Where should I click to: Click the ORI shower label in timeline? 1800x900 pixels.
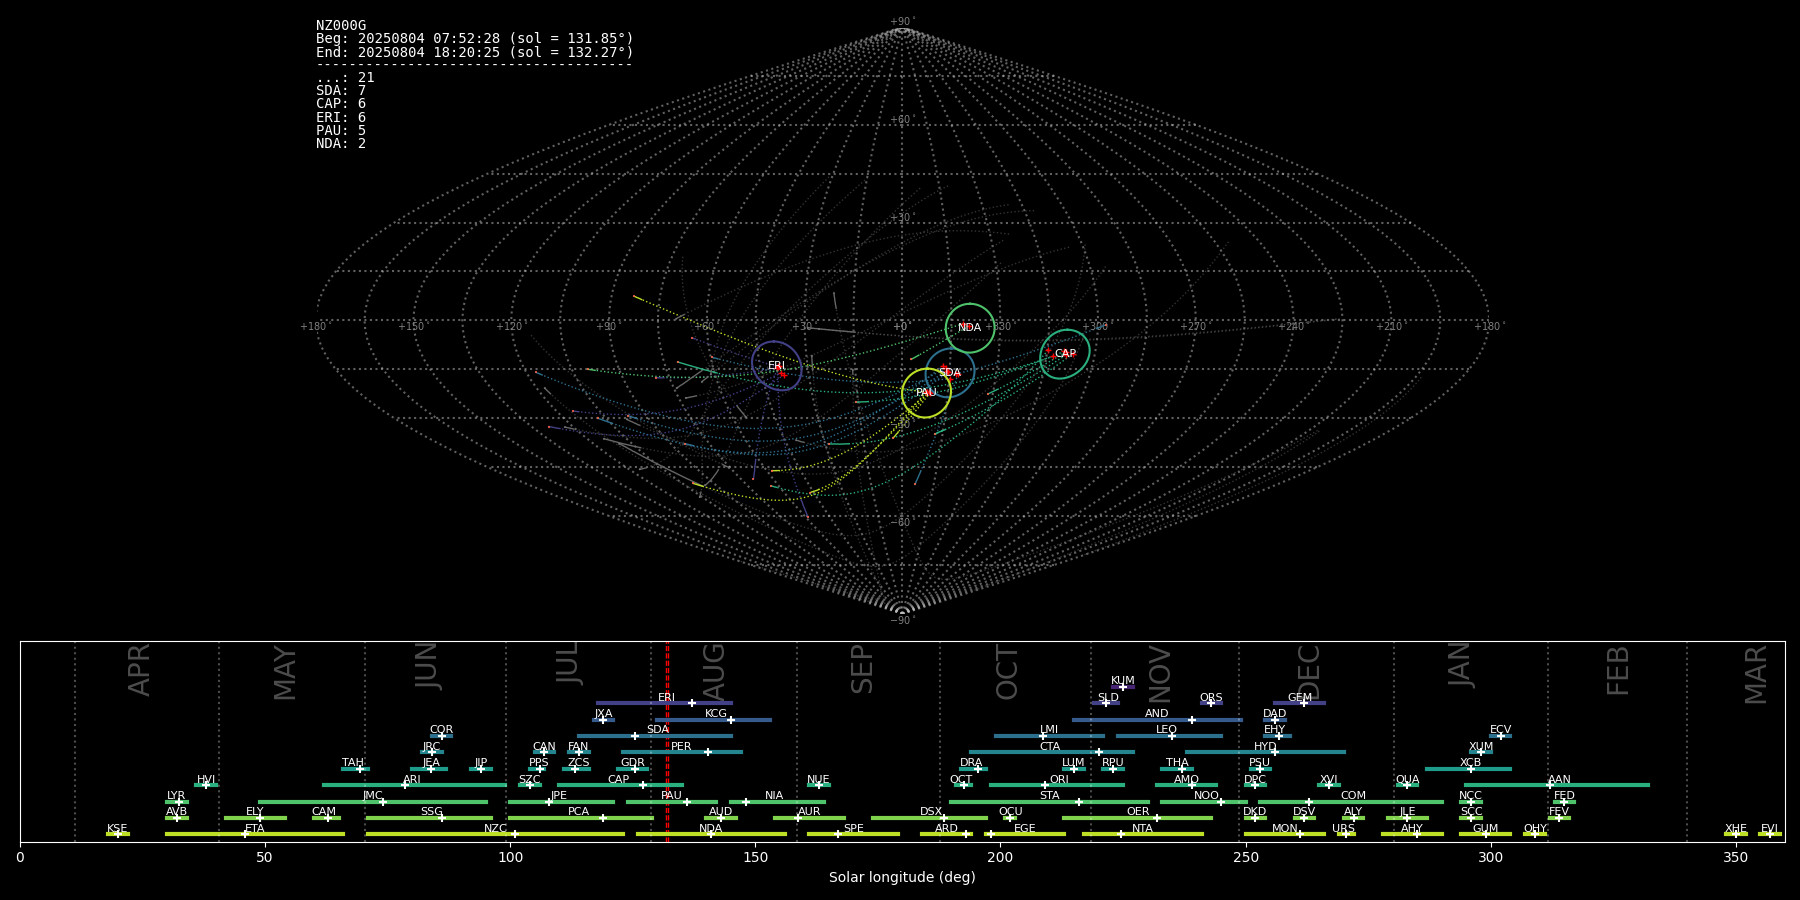coord(1059,780)
